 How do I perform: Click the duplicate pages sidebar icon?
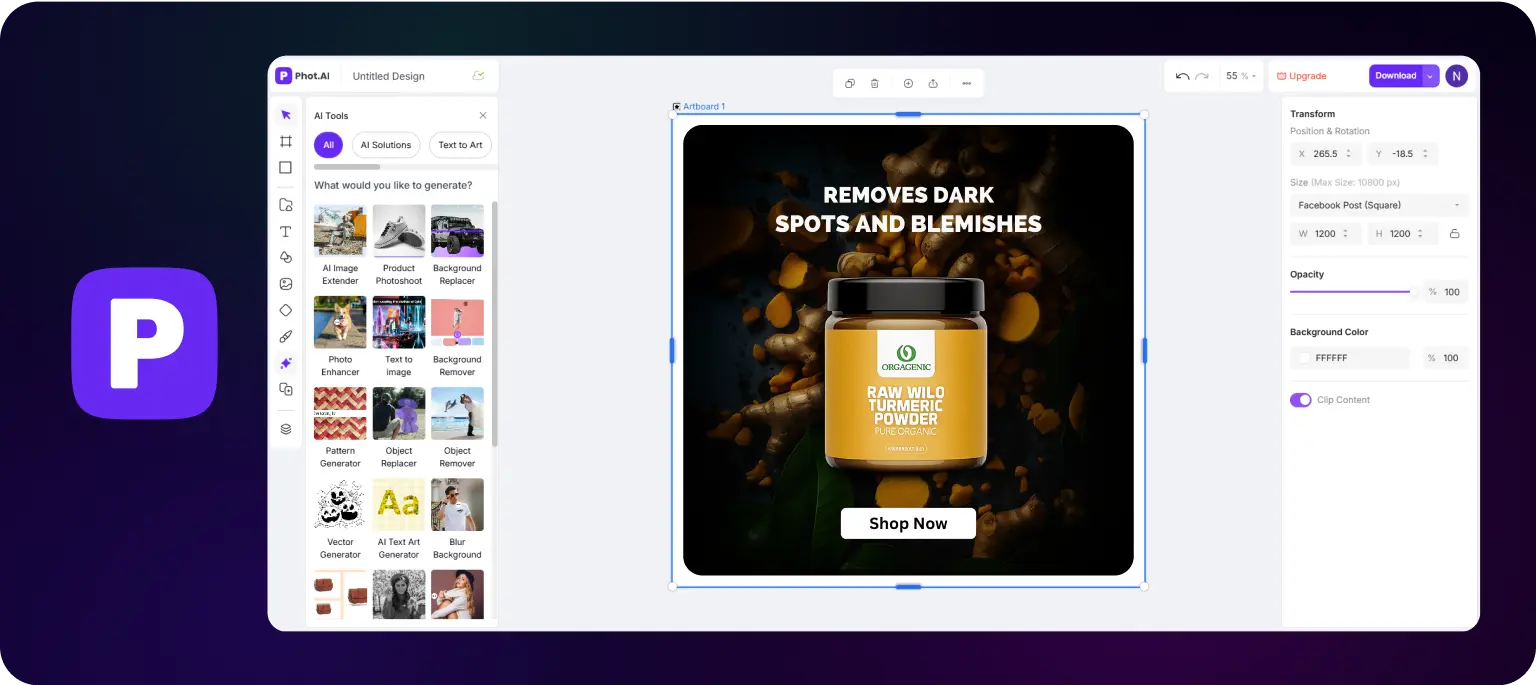(x=285, y=389)
